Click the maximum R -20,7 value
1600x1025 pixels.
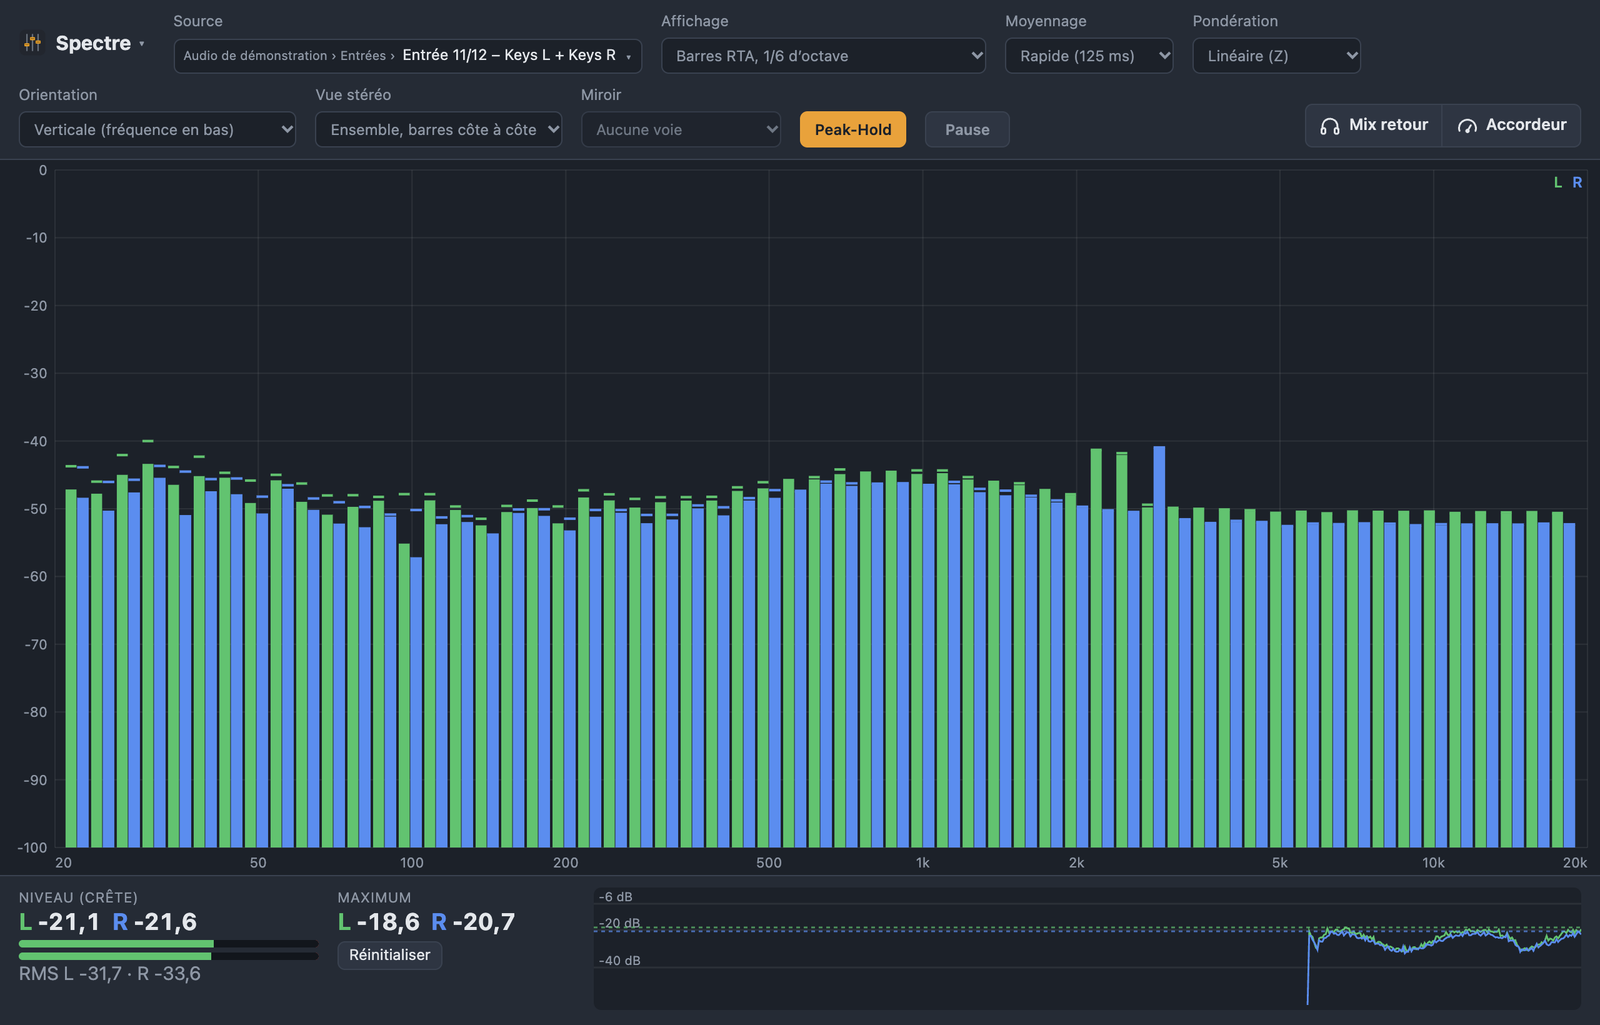tap(473, 922)
